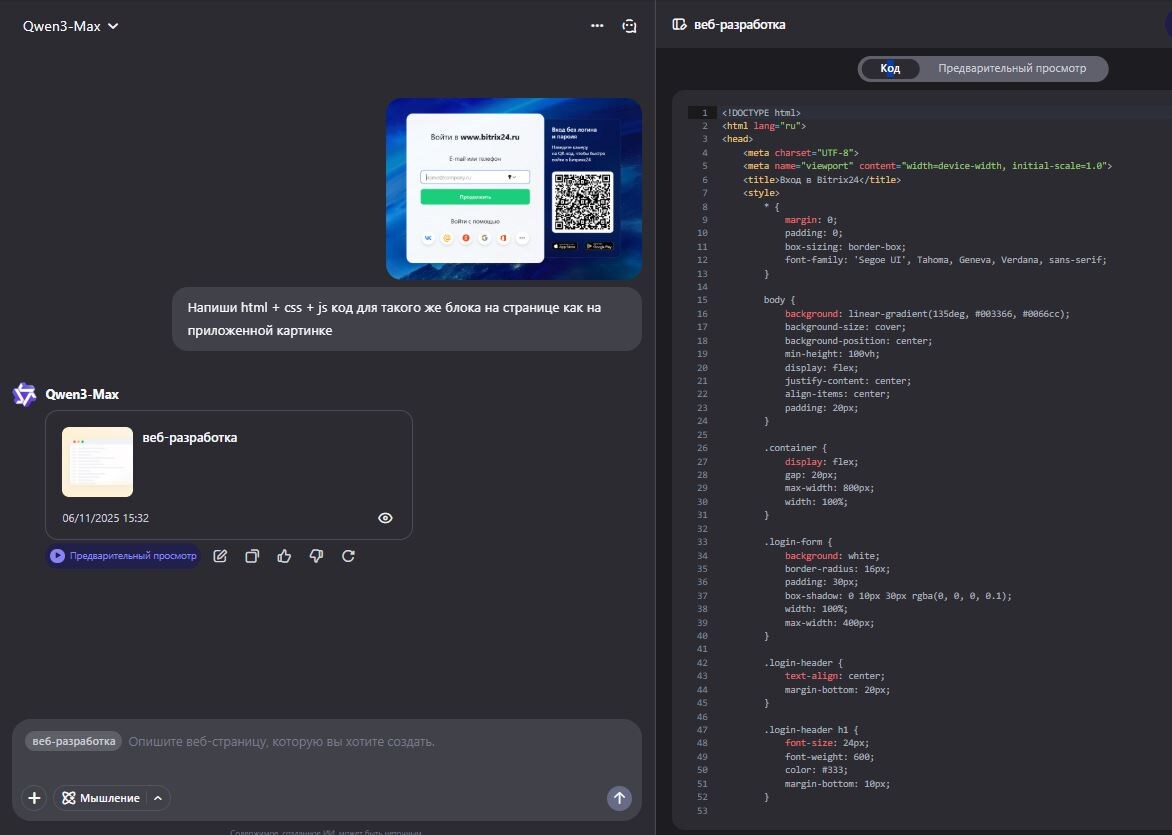Toggle the Мышление thinking mode button
Viewport: 1172px width, 835px height.
click(101, 798)
